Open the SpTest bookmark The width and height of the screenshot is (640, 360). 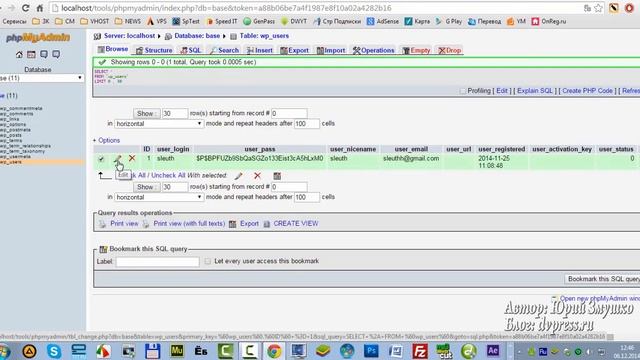click(x=186, y=21)
